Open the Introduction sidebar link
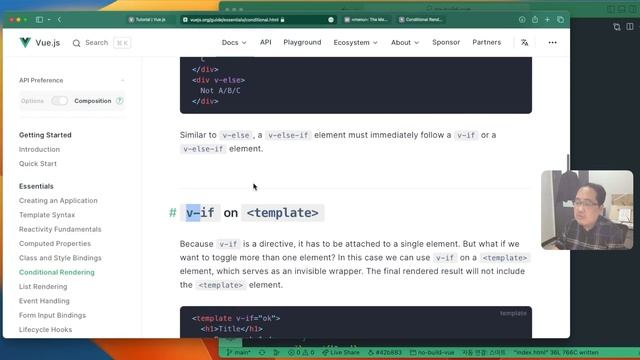Screen dimensions: 640x360 coord(39,149)
